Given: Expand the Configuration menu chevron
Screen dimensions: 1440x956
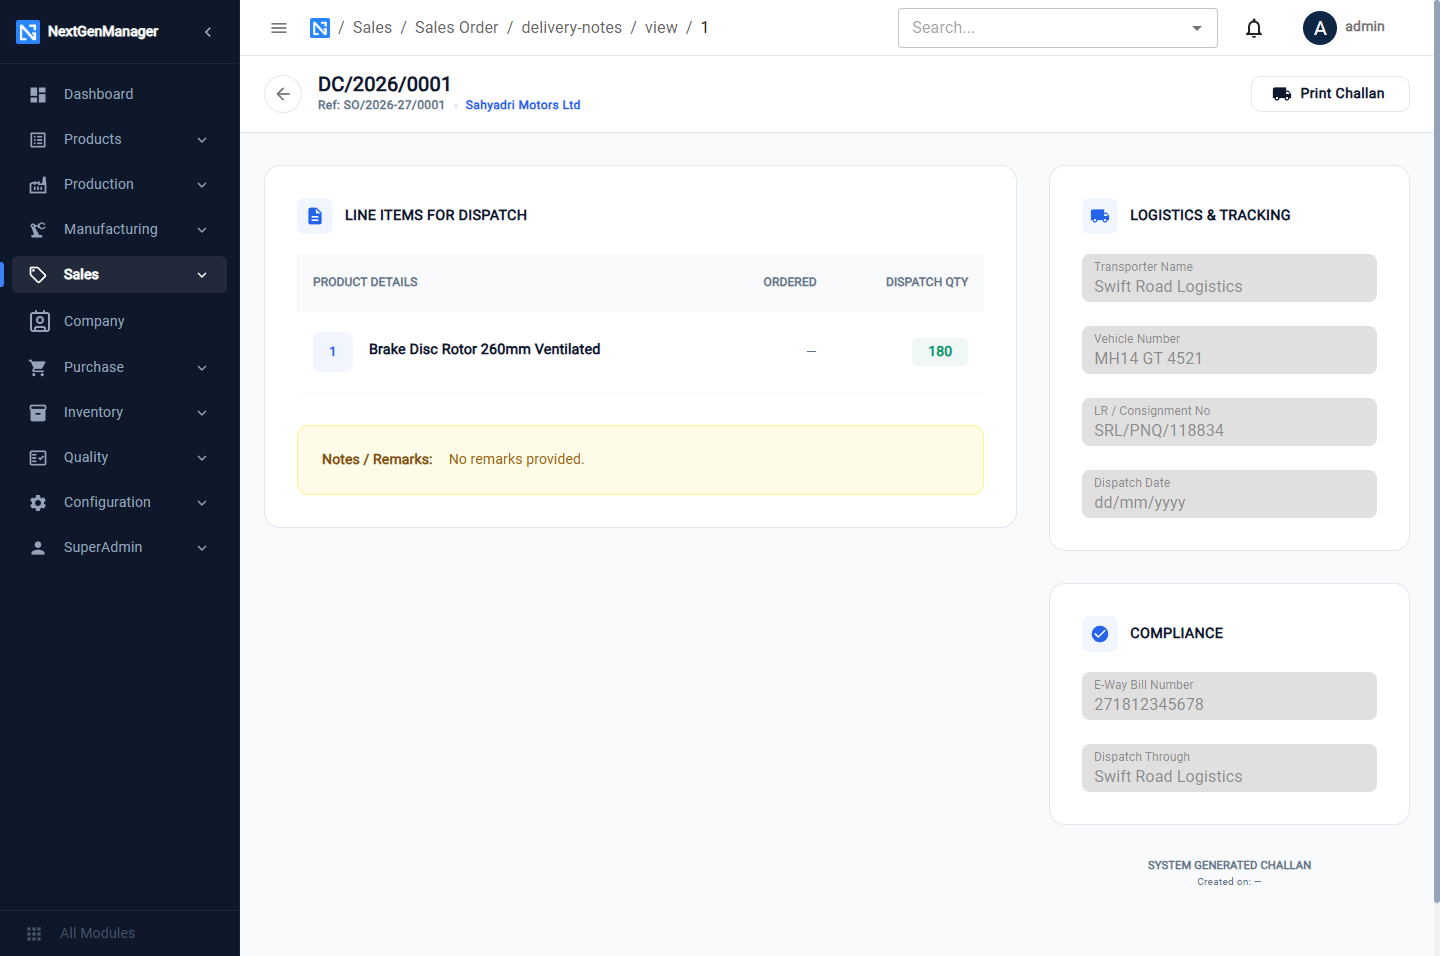Looking at the screenshot, I should (x=202, y=502).
